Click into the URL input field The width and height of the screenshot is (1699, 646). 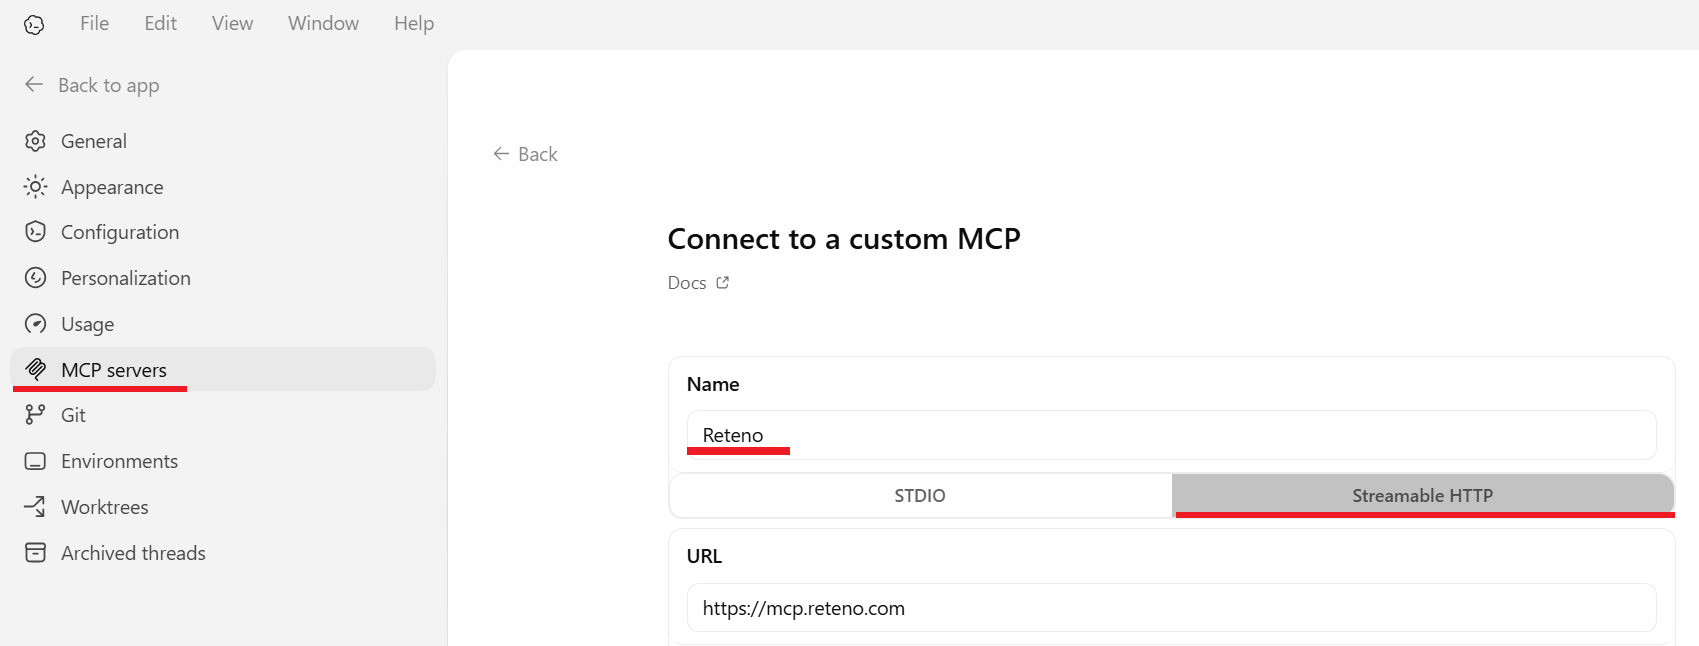[1170, 608]
